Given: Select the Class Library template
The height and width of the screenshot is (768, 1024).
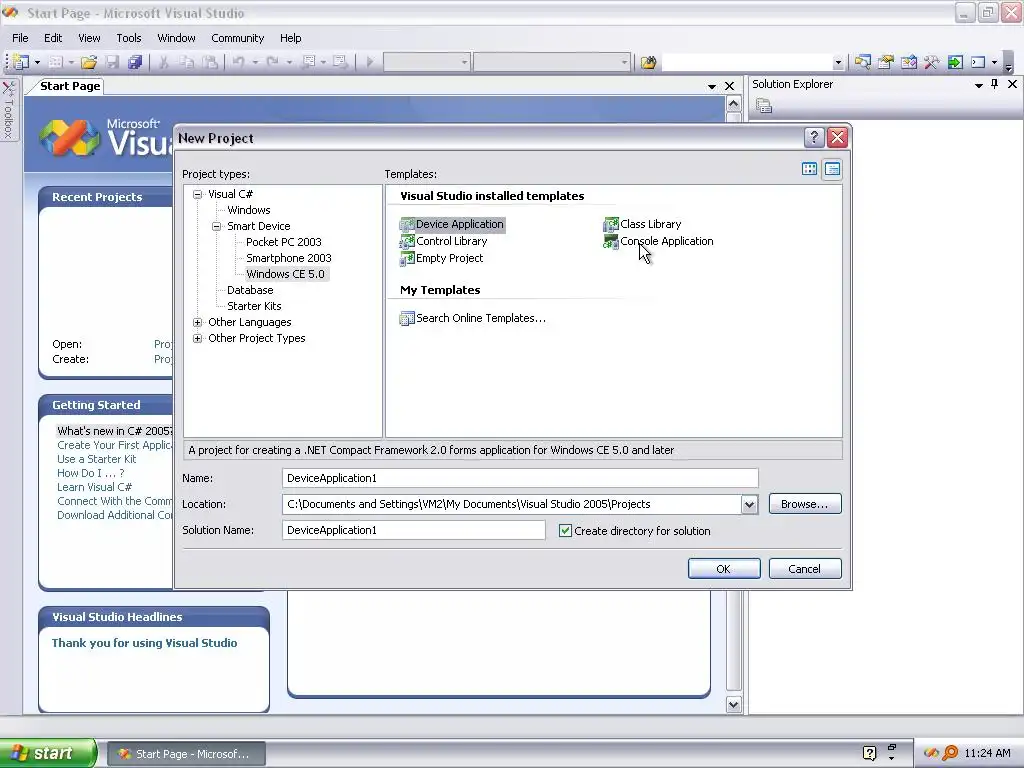Looking at the screenshot, I should [x=642, y=224].
